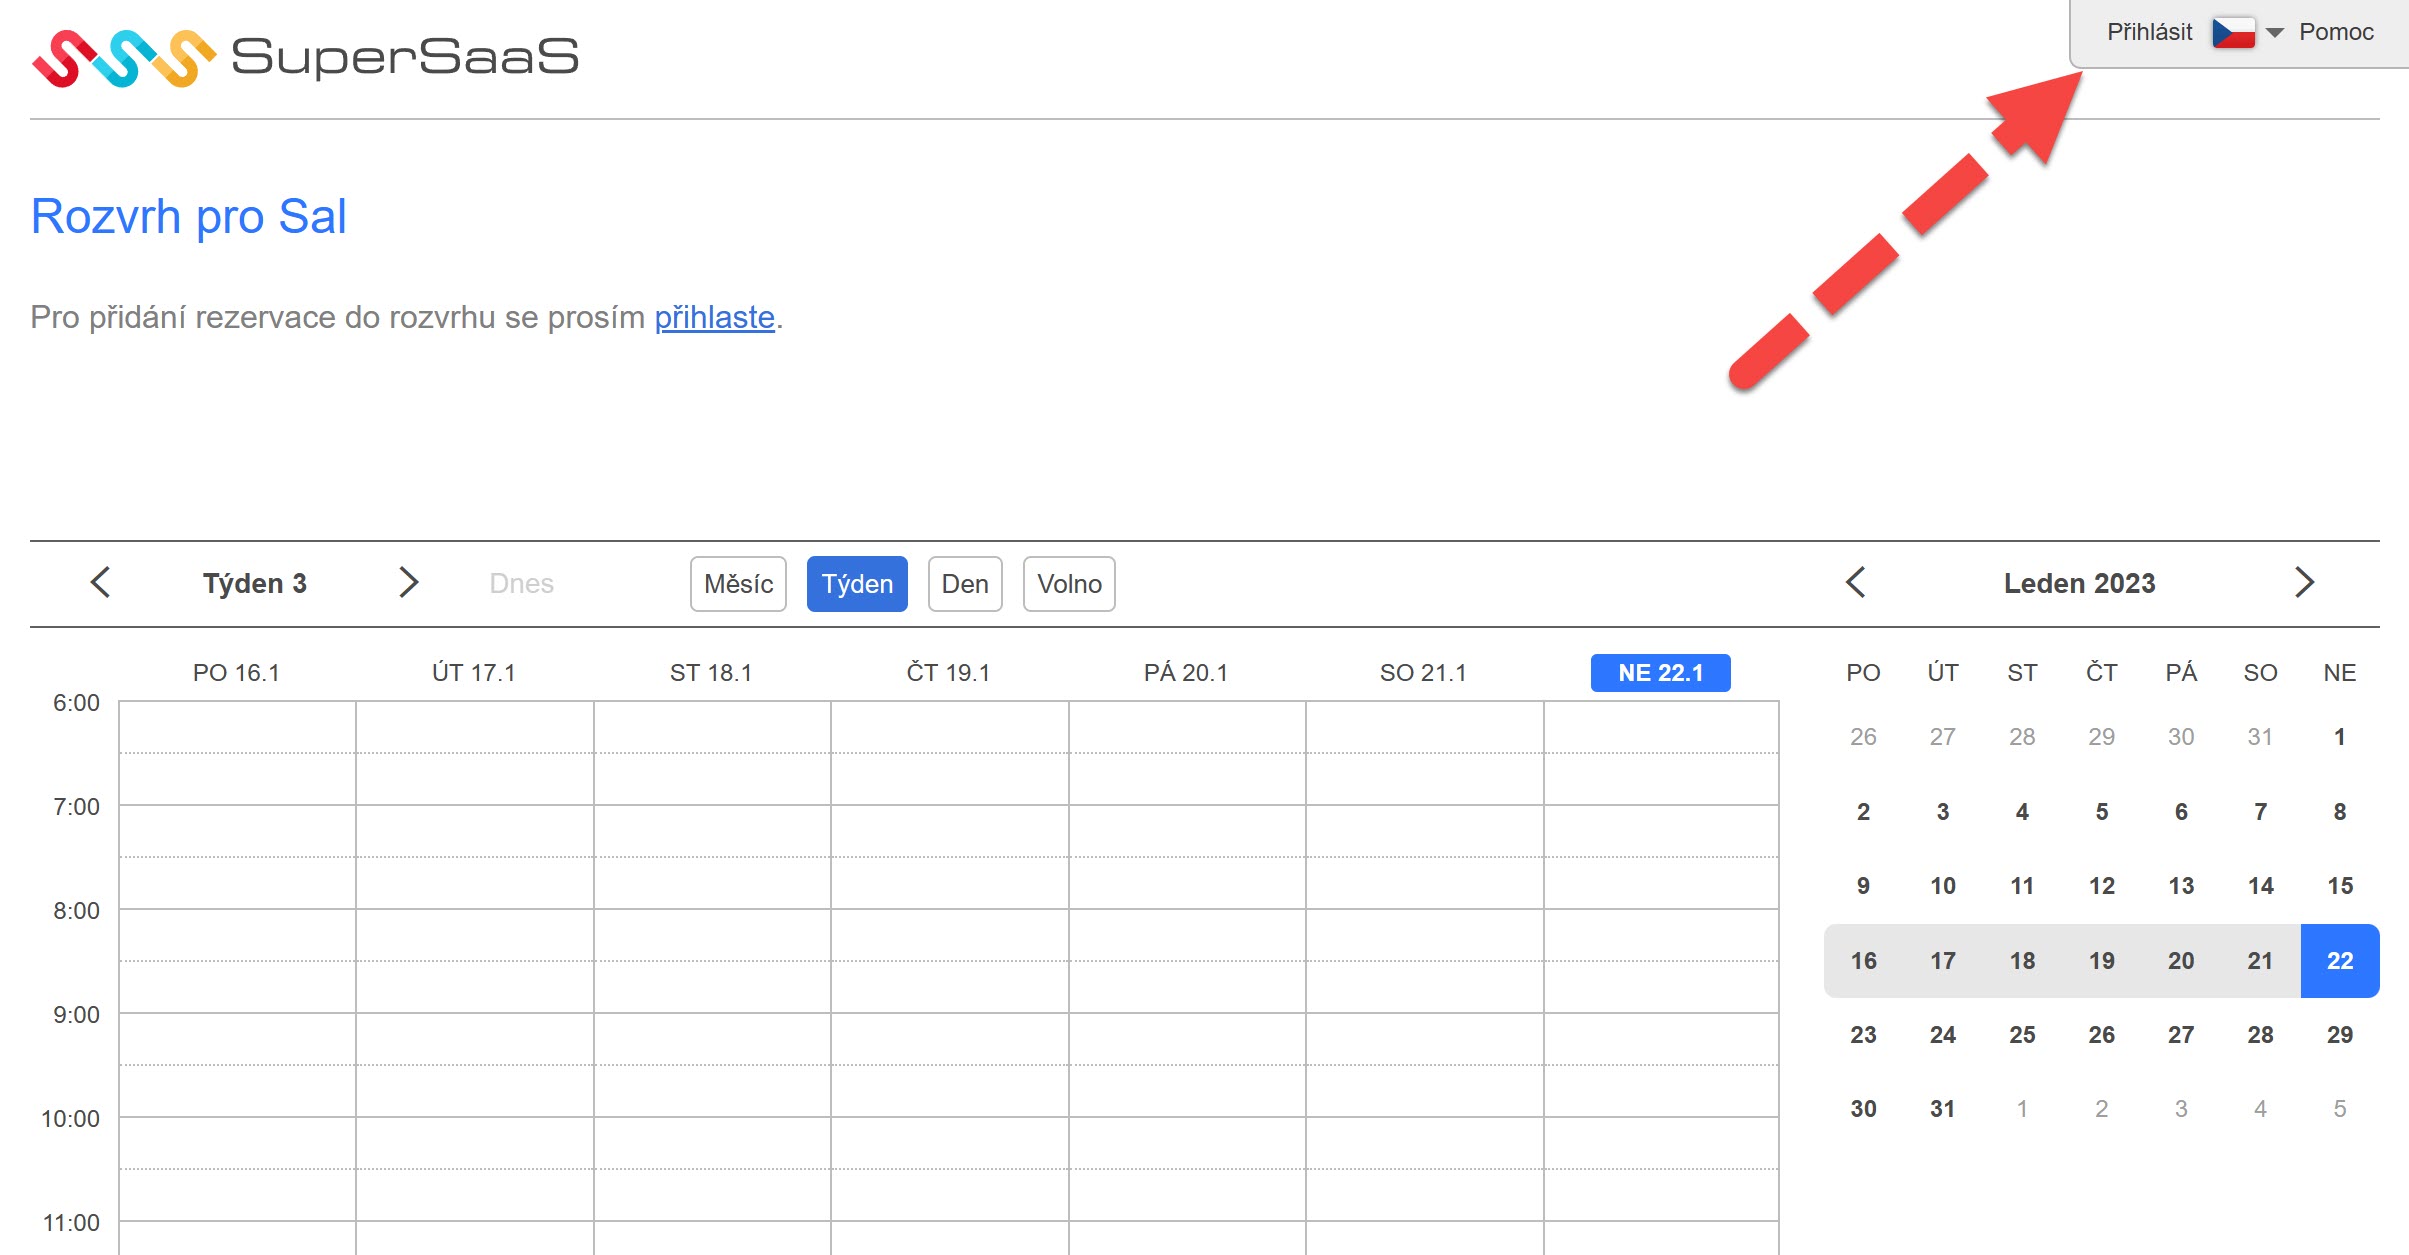Viewport: 2409px width, 1255px height.
Task: Click the PO 16.1 day header
Action: 236,673
